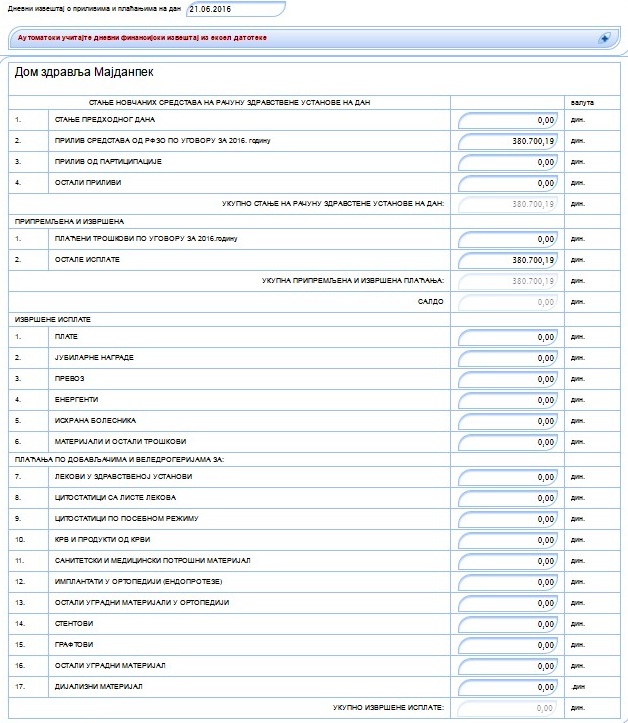Edit amount for СТАЊЕ ПРЕДХОДНОГ ДАНА
This screenshot has width=628, height=723.
[508, 120]
